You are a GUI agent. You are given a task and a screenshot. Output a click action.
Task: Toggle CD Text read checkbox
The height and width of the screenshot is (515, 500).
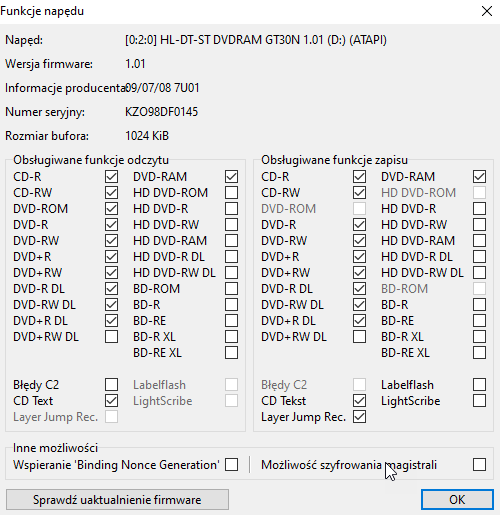[x=111, y=401]
